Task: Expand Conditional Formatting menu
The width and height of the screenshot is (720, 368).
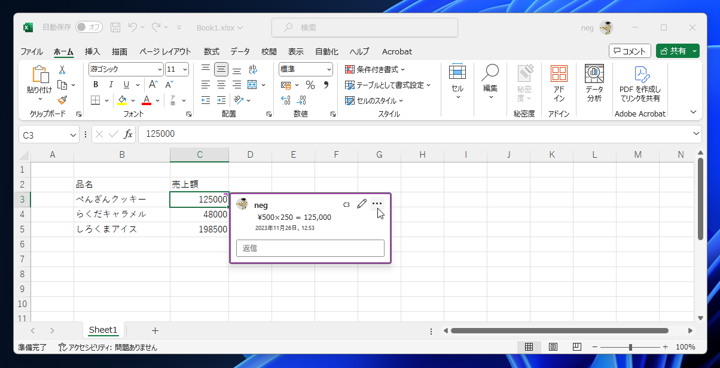Action: pos(375,70)
